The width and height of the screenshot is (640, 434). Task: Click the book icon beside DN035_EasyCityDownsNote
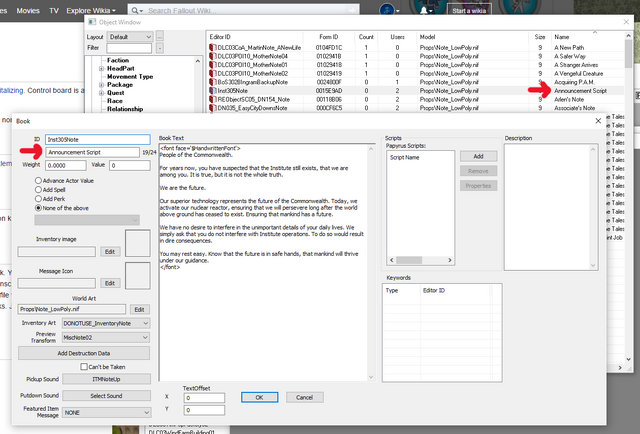point(212,108)
